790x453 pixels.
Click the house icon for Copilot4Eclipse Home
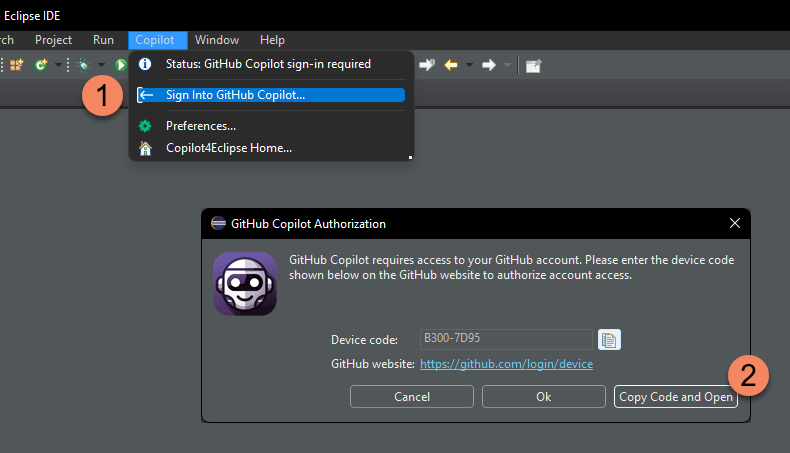(x=145, y=148)
